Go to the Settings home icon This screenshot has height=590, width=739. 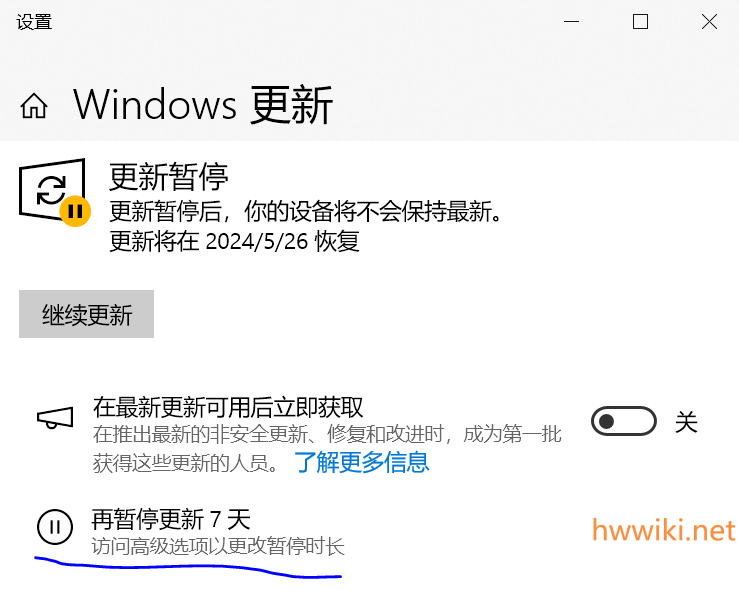[x=34, y=105]
